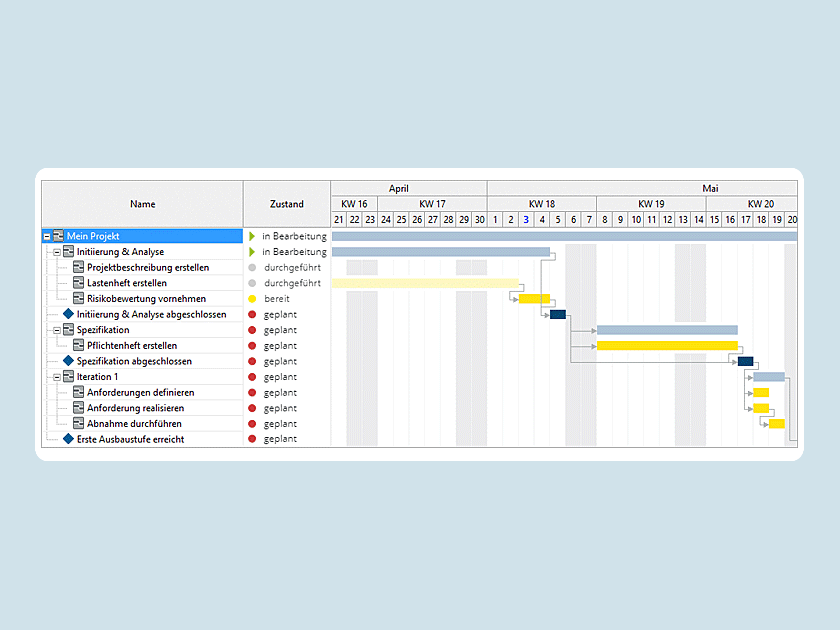Click the red geplant status dot of Pflichtenheft erstellen

pos(253,345)
